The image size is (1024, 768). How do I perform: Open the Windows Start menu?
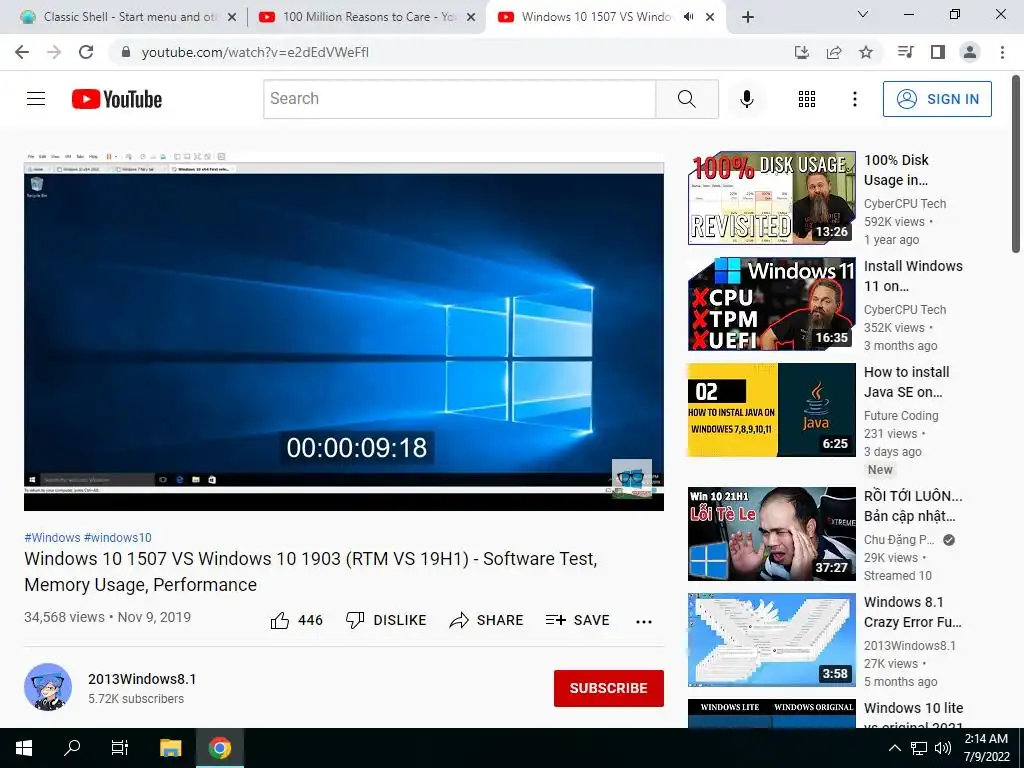coord(24,748)
